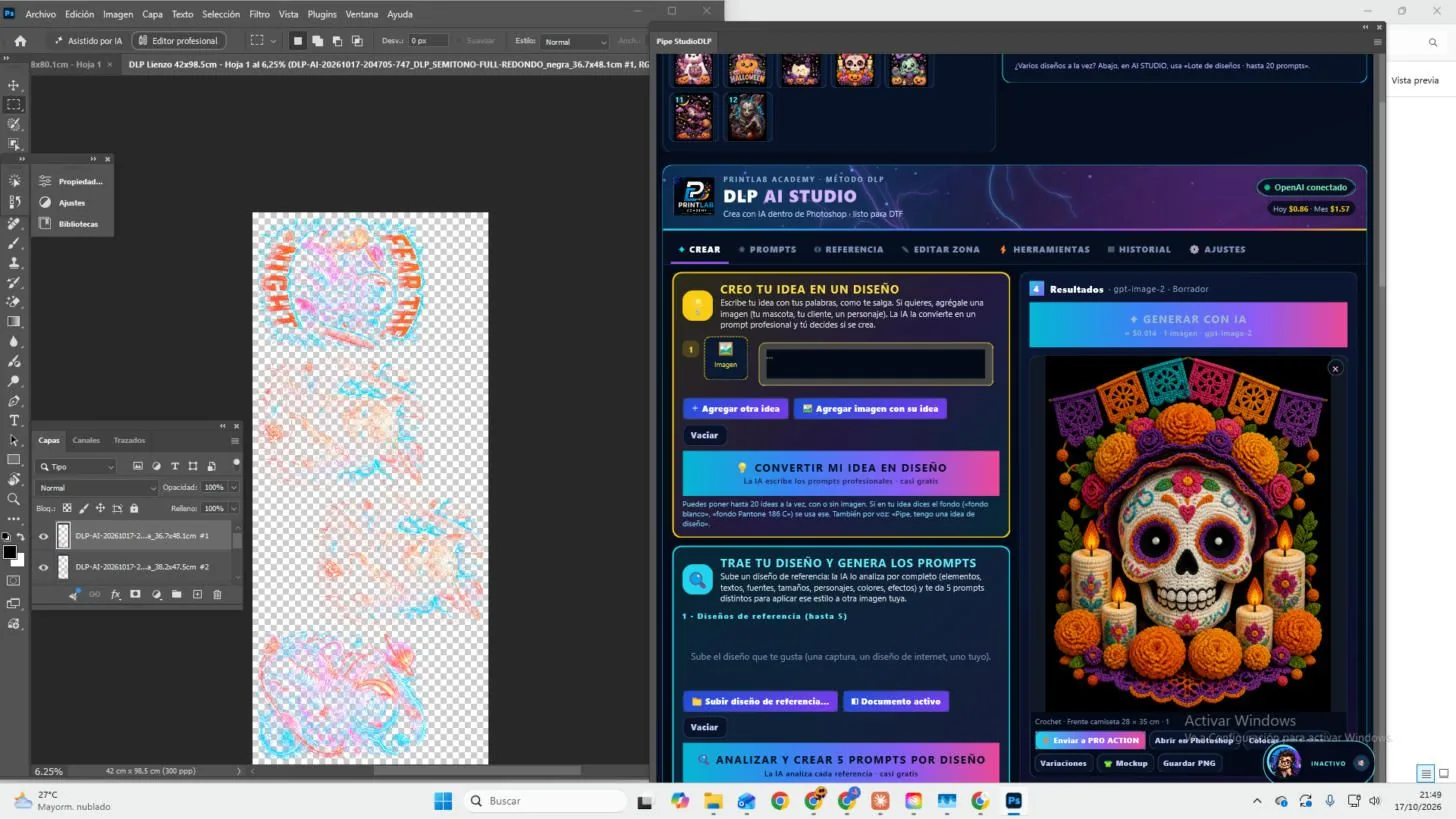
Task: Activate the Pen tool
Action: (x=14, y=401)
